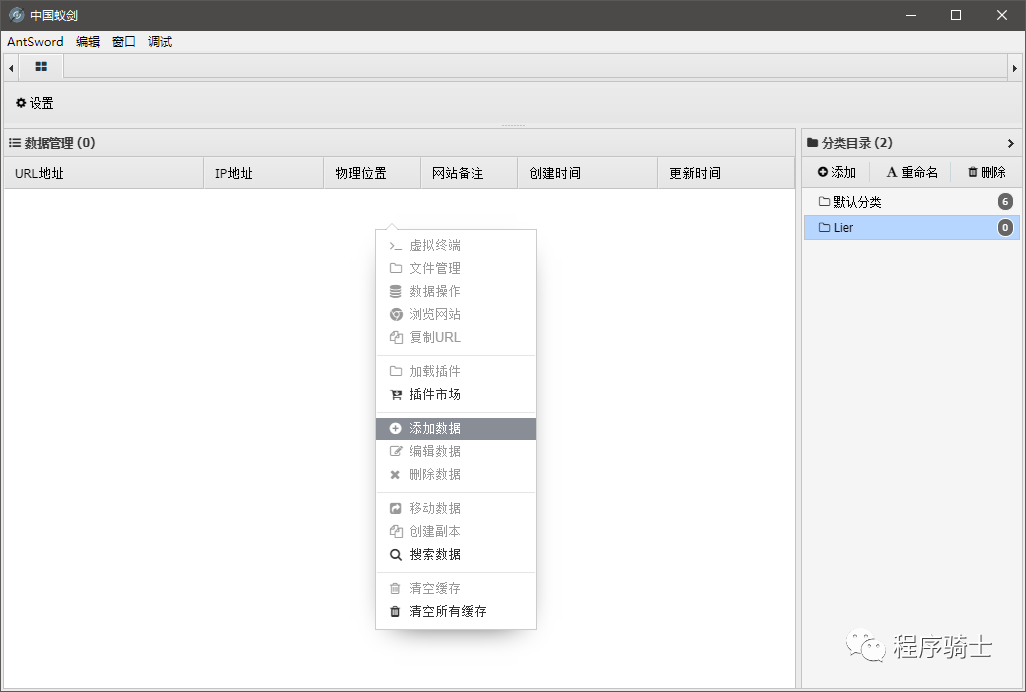Click the count badge 6 on 默认分类
The image size is (1026, 692).
click(1005, 201)
